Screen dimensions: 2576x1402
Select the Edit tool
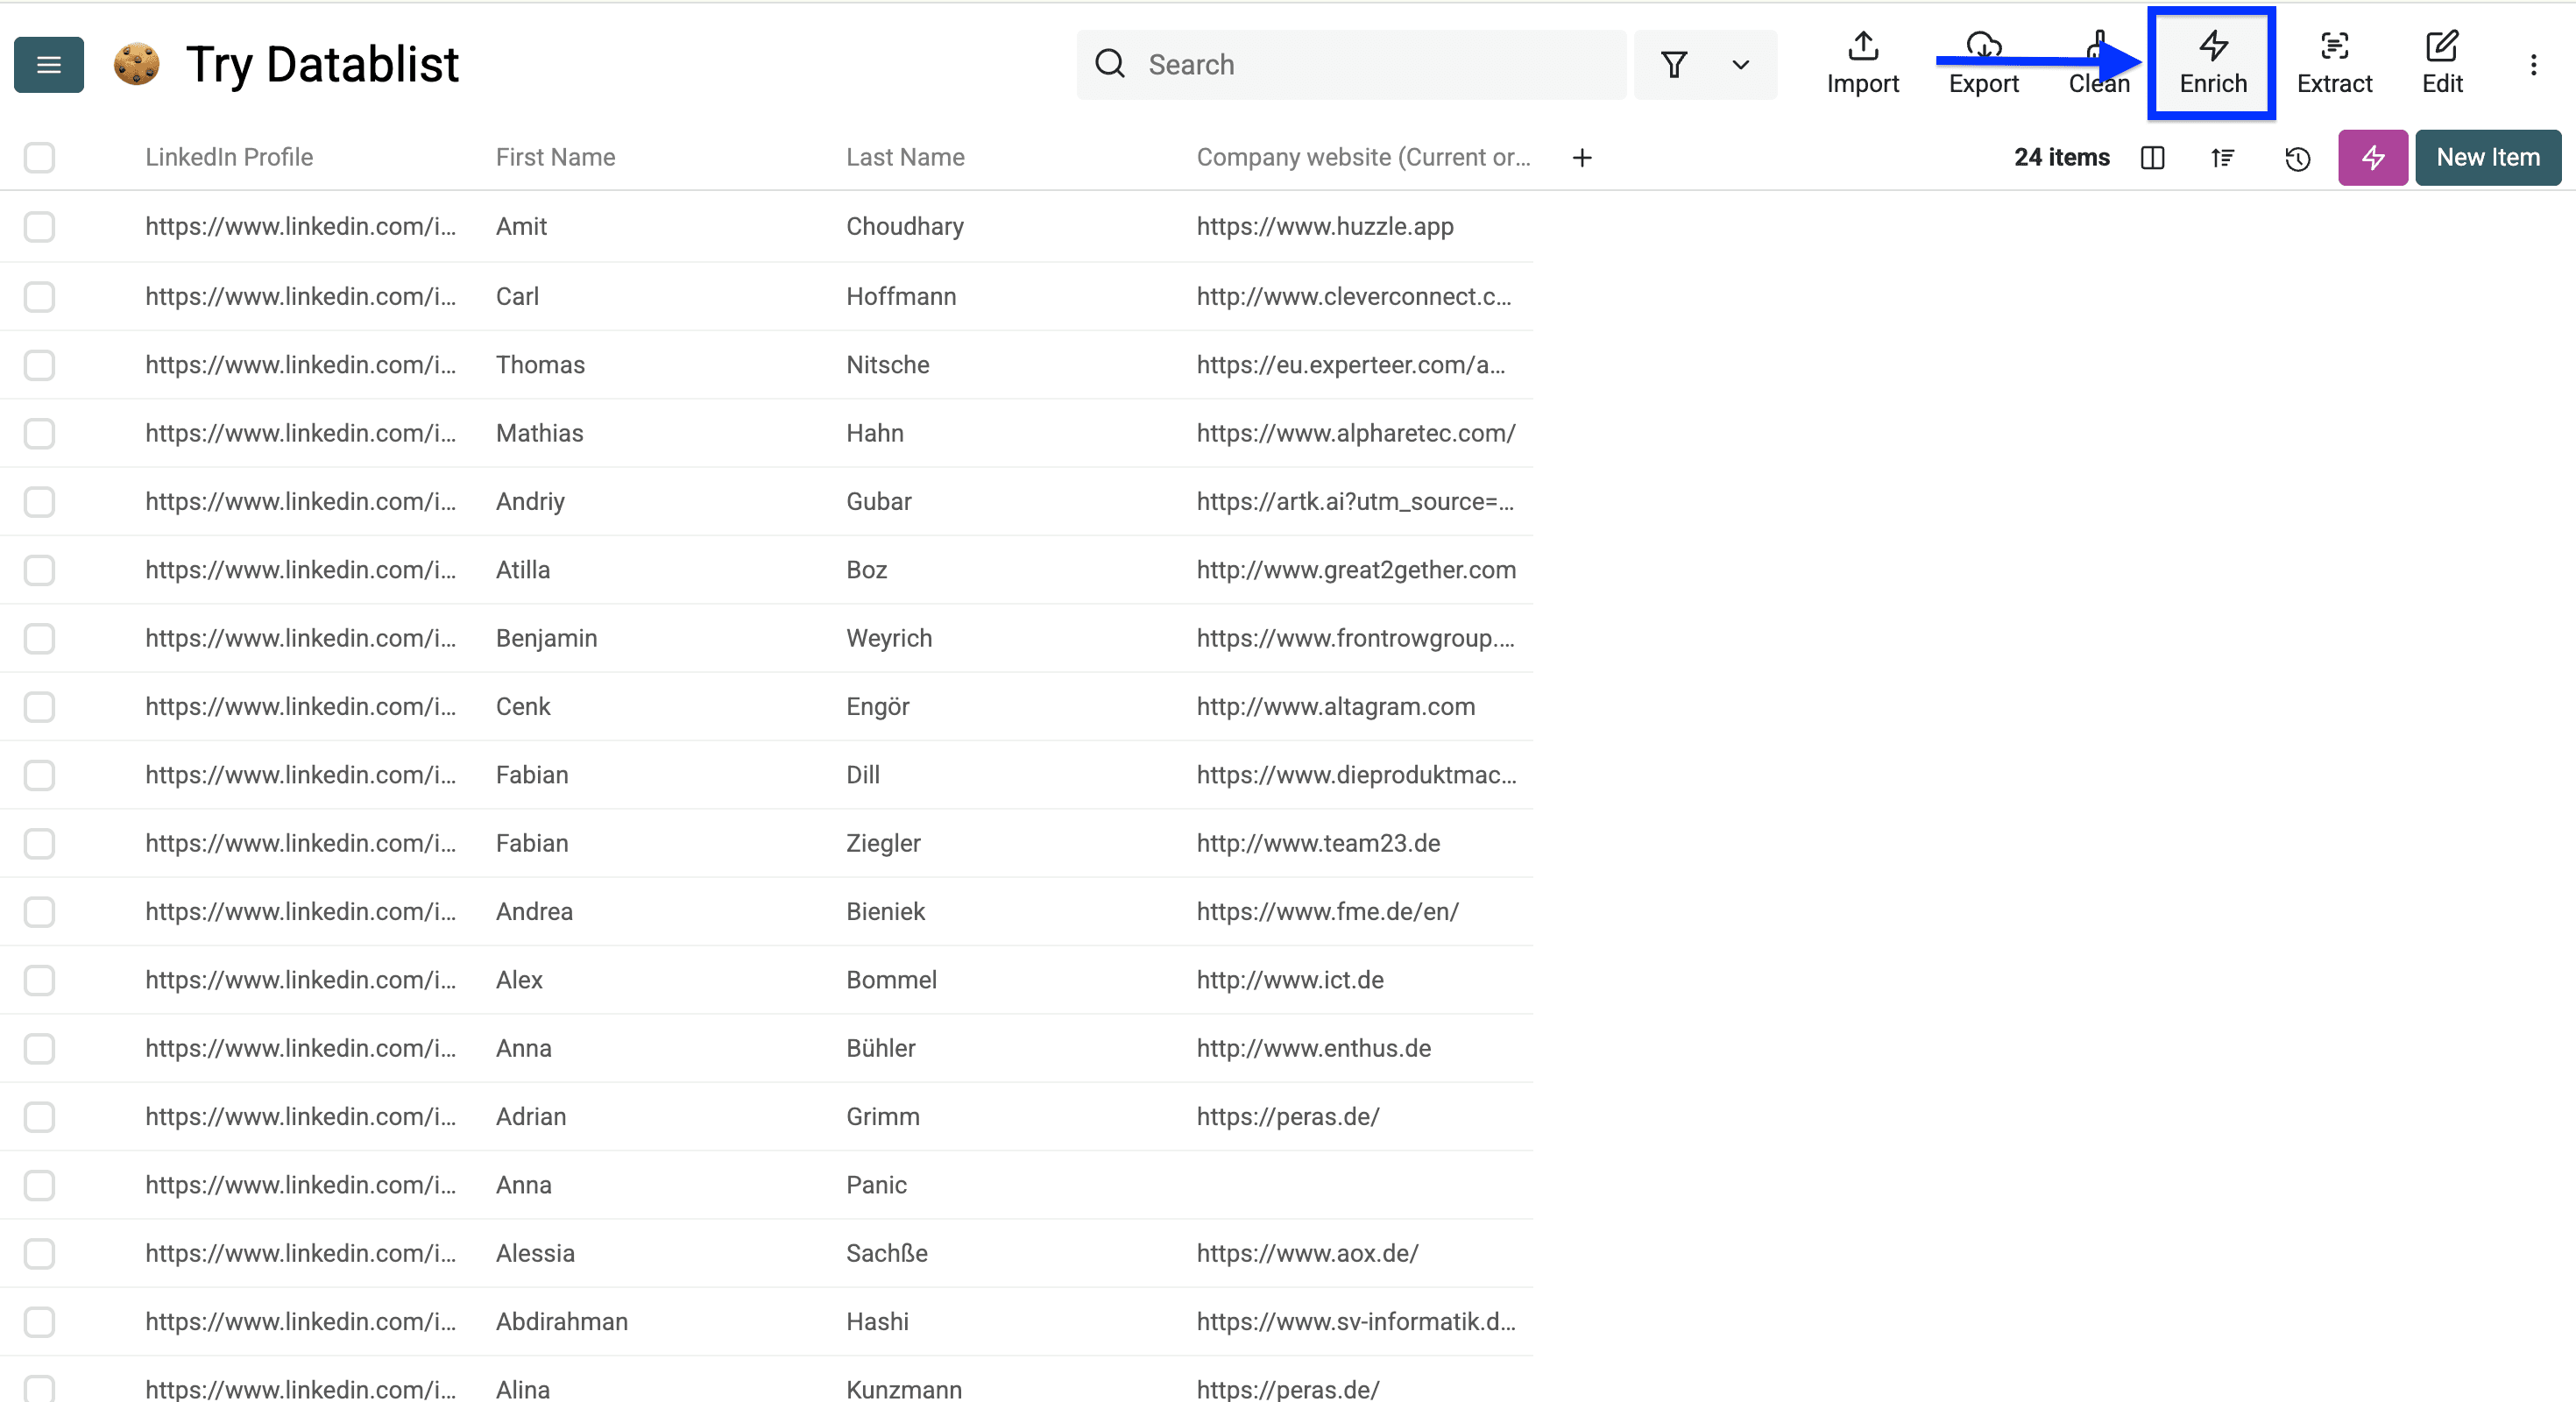2443,62
